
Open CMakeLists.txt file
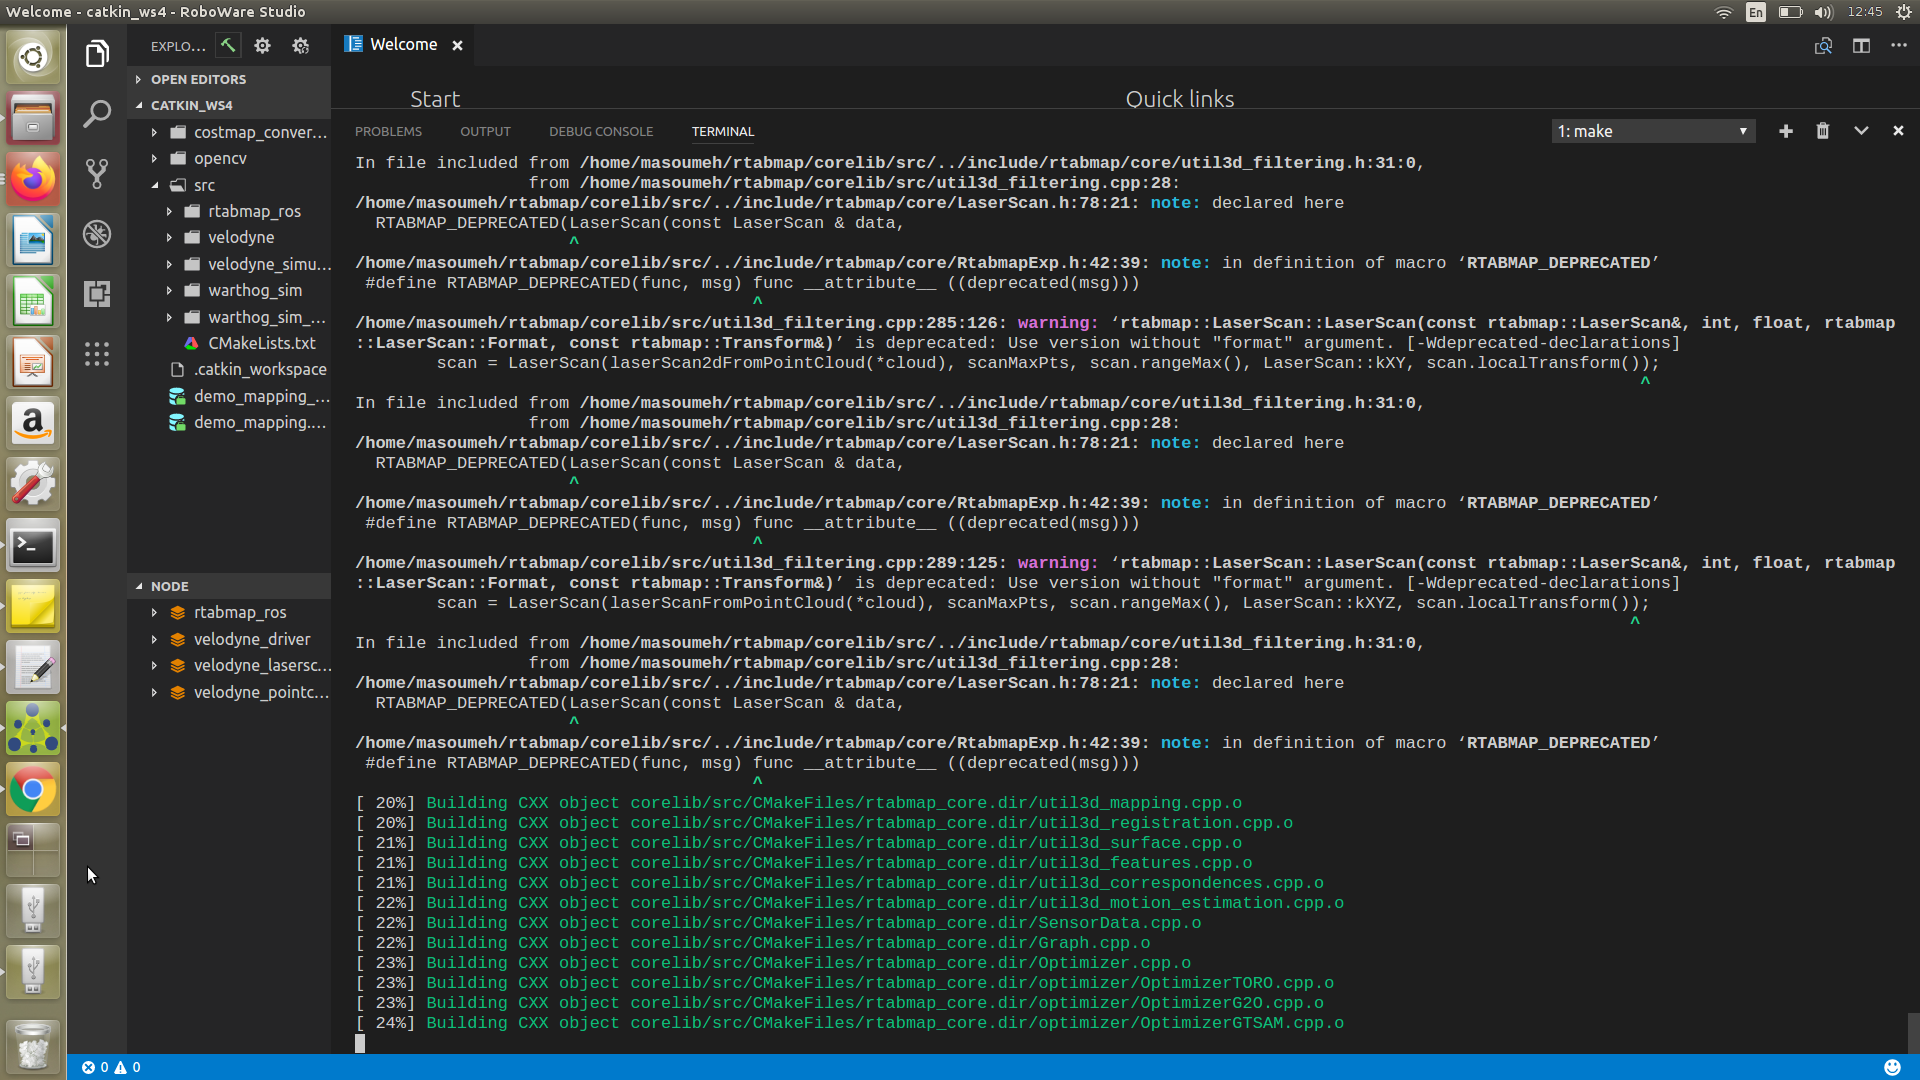[261, 343]
